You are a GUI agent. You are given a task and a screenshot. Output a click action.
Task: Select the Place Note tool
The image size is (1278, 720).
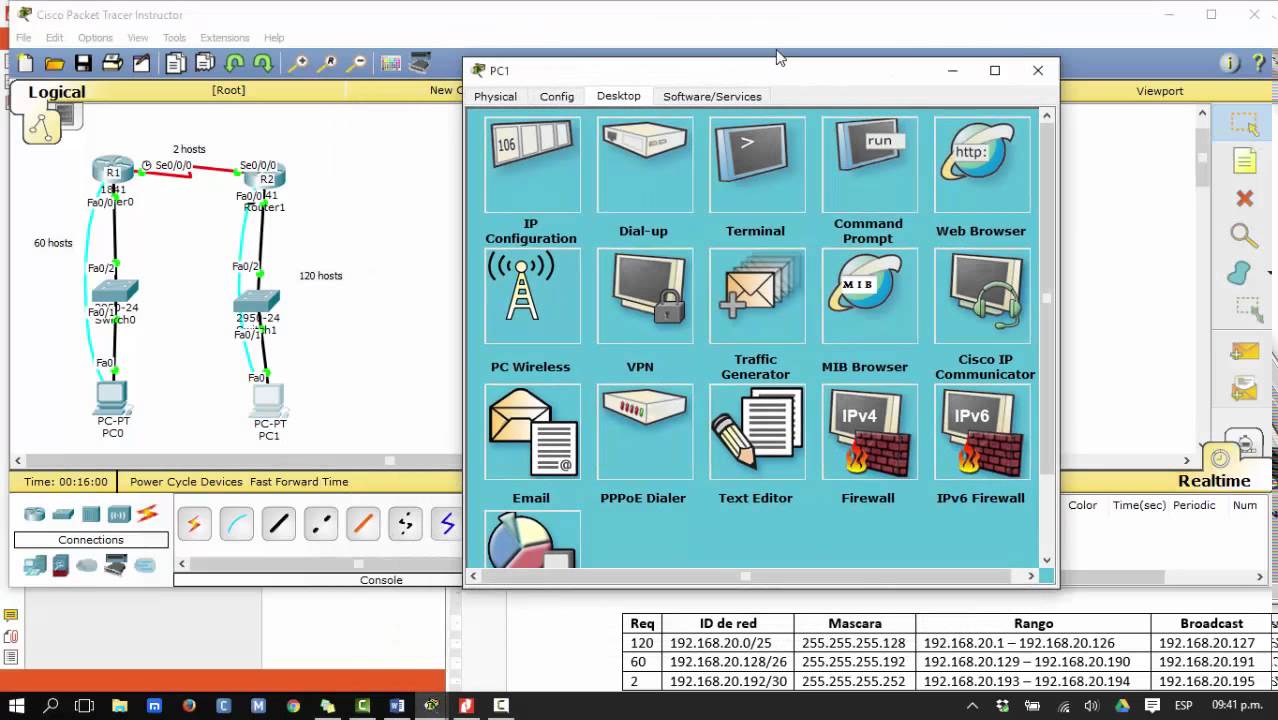1244,161
